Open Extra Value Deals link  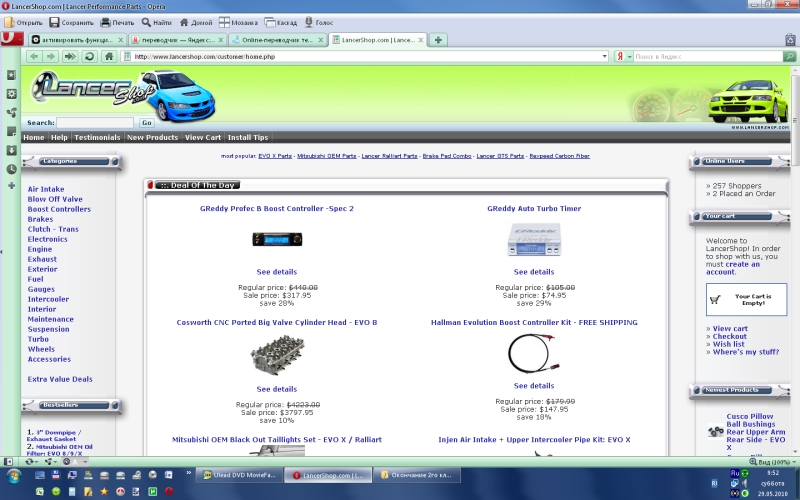60,379
